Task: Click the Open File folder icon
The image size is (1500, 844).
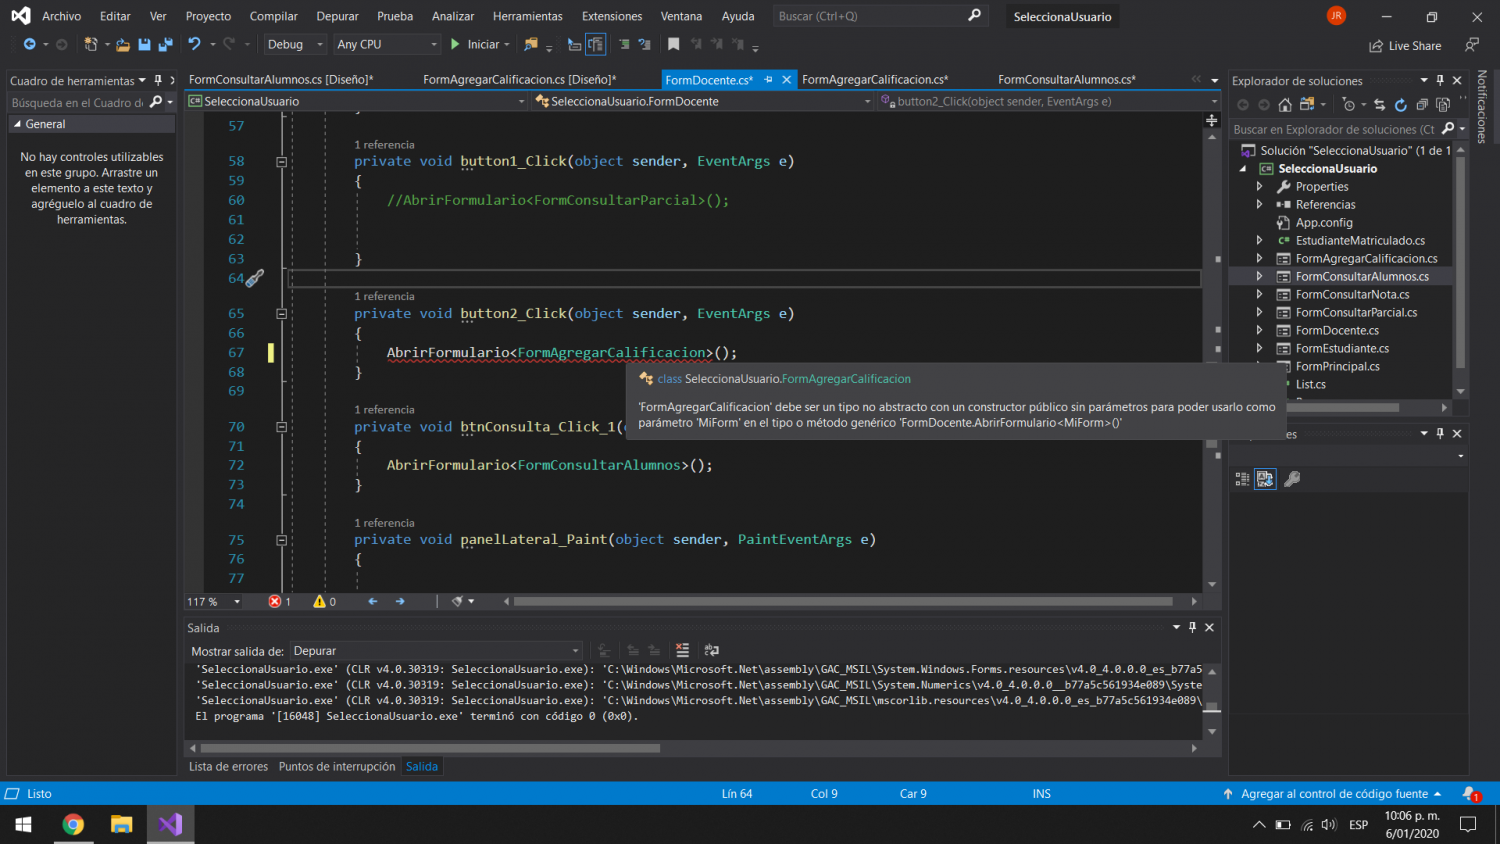Action: tap(123, 44)
